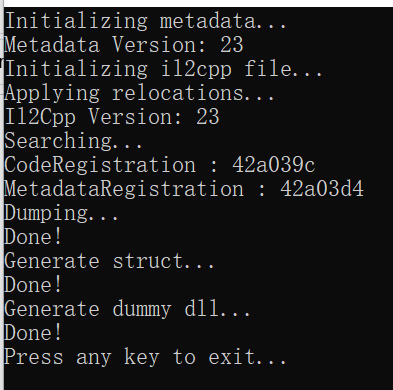Screen dimensions: 393x390
Task: Click the word 'MetadataRegistration' in the output
Action: click(124, 189)
